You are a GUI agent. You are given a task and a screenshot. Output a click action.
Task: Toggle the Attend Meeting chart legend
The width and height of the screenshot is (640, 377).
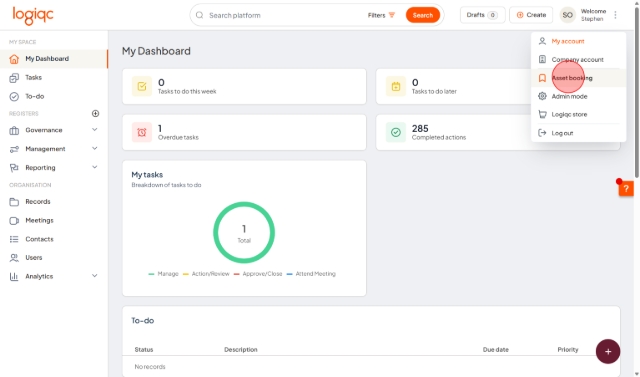click(x=311, y=274)
